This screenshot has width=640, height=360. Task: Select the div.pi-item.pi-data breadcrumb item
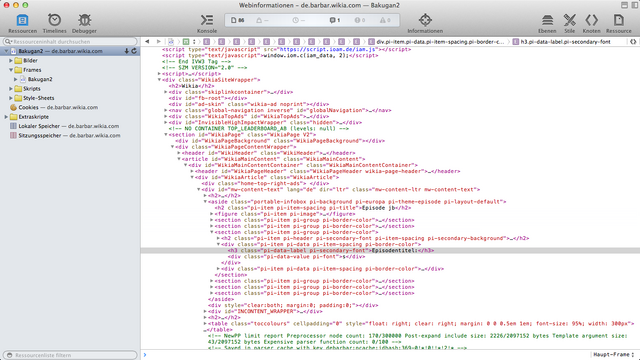(436, 42)
